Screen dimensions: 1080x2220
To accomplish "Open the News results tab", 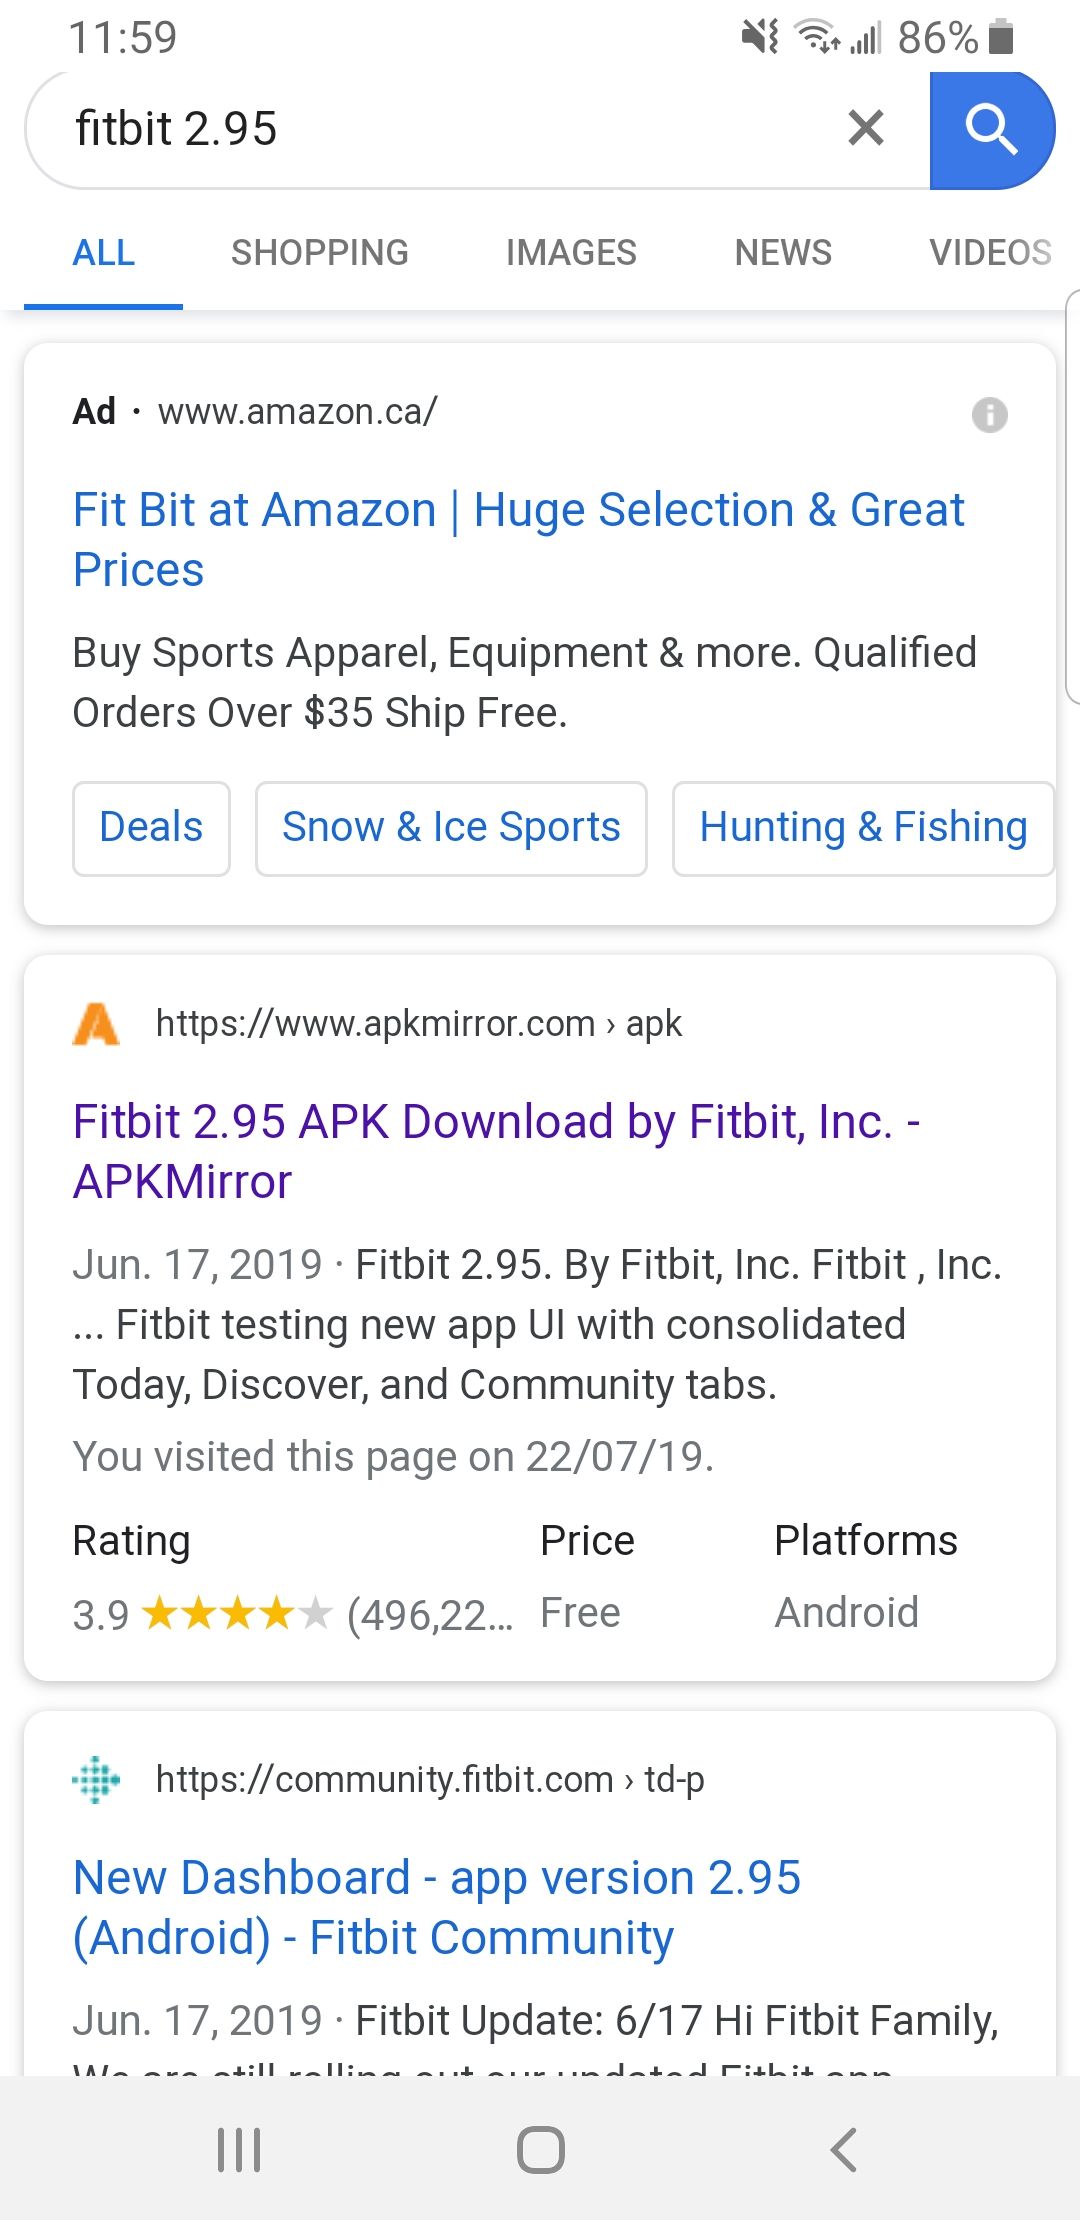I will click(x=783, y=252).
